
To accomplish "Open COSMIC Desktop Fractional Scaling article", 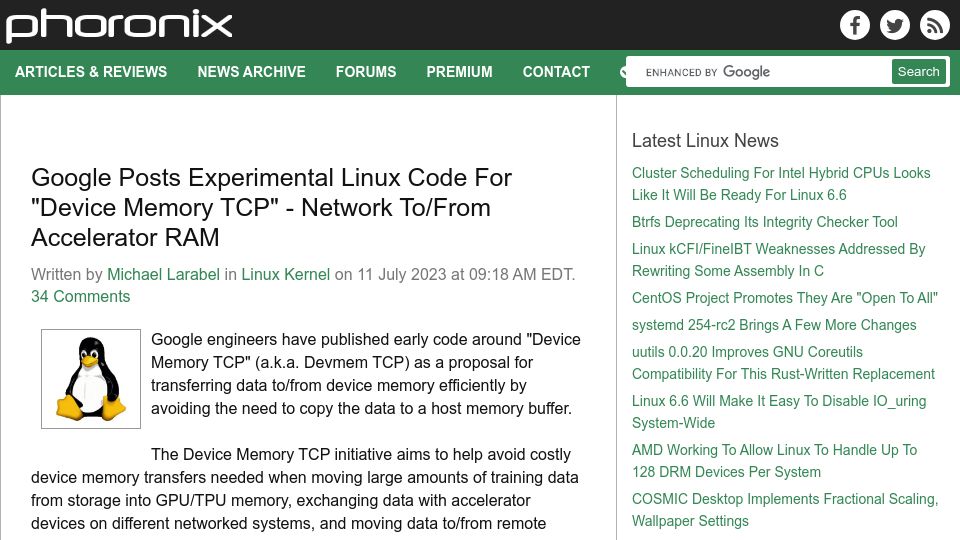I will click(x=785, y=509).
